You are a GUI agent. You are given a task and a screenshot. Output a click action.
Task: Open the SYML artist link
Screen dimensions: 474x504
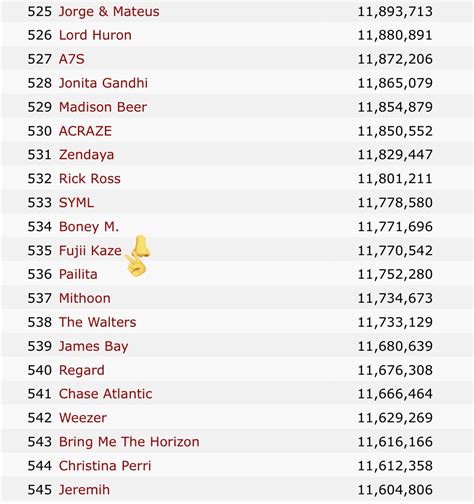tap(76, 203)
